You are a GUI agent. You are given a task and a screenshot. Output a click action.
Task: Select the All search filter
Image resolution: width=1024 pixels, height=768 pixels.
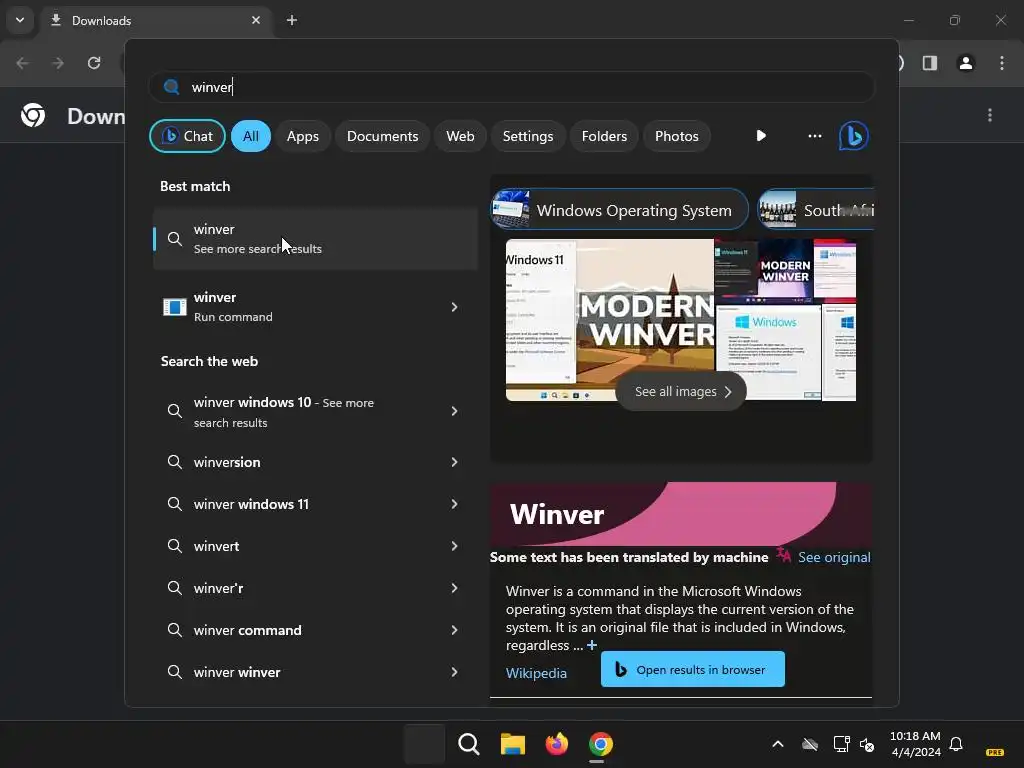point(251,136)
